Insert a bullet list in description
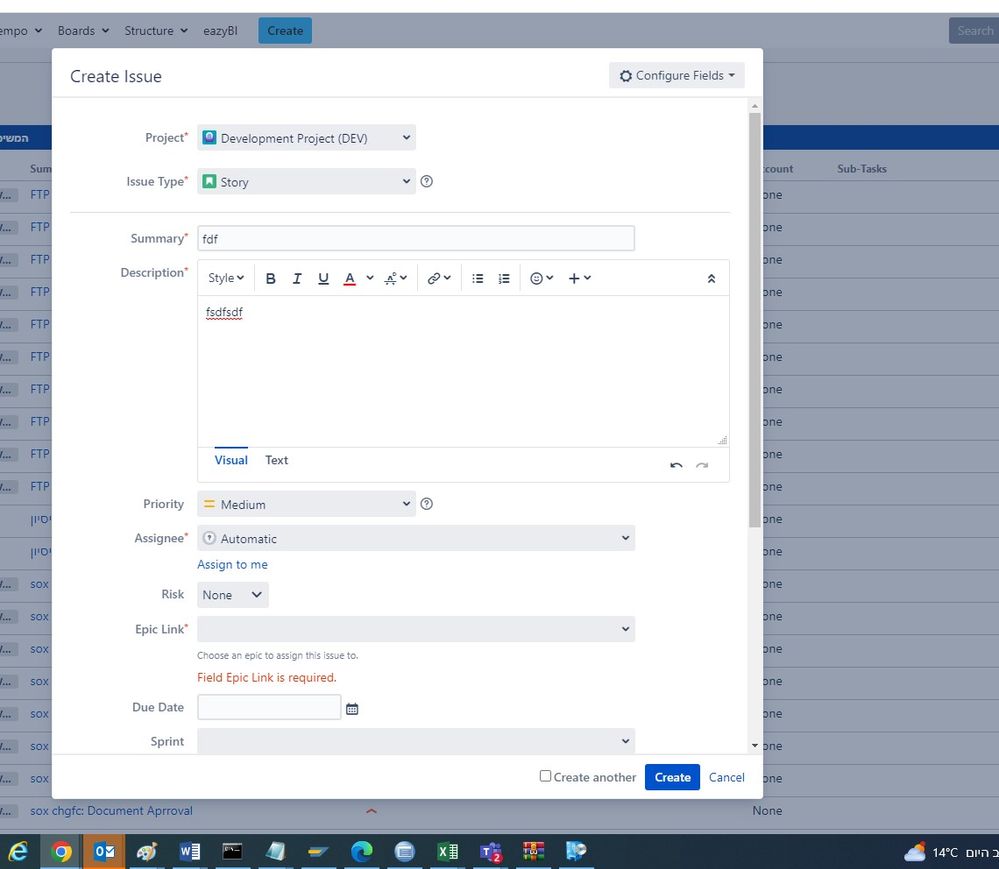 tap(477, 278)
